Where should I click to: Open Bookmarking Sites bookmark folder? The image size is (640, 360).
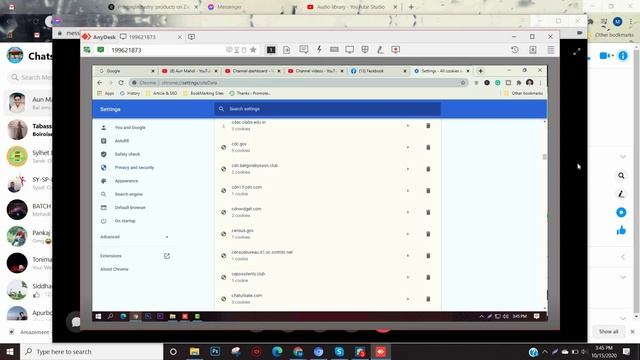(x=203, y=93)
